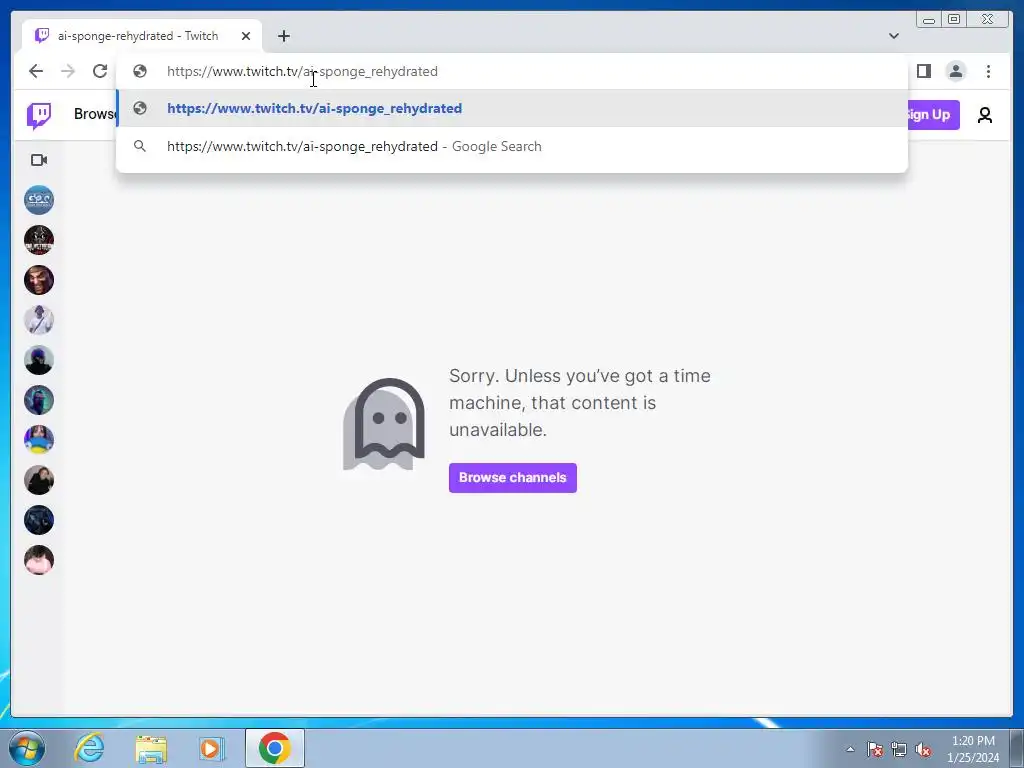Expand the tab search chevron
Image resolution: width=1024 pixels, height=768 pixels.
coord(893,36)
